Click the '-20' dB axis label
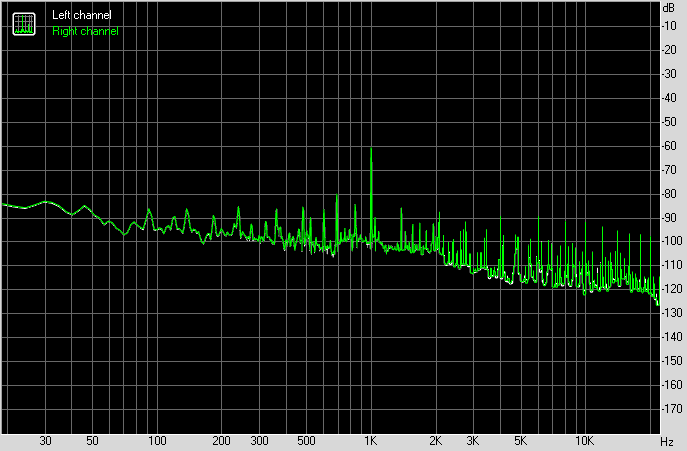Image resolution: width=687 pixels, height=451 pixels. [x=669, y=50]
